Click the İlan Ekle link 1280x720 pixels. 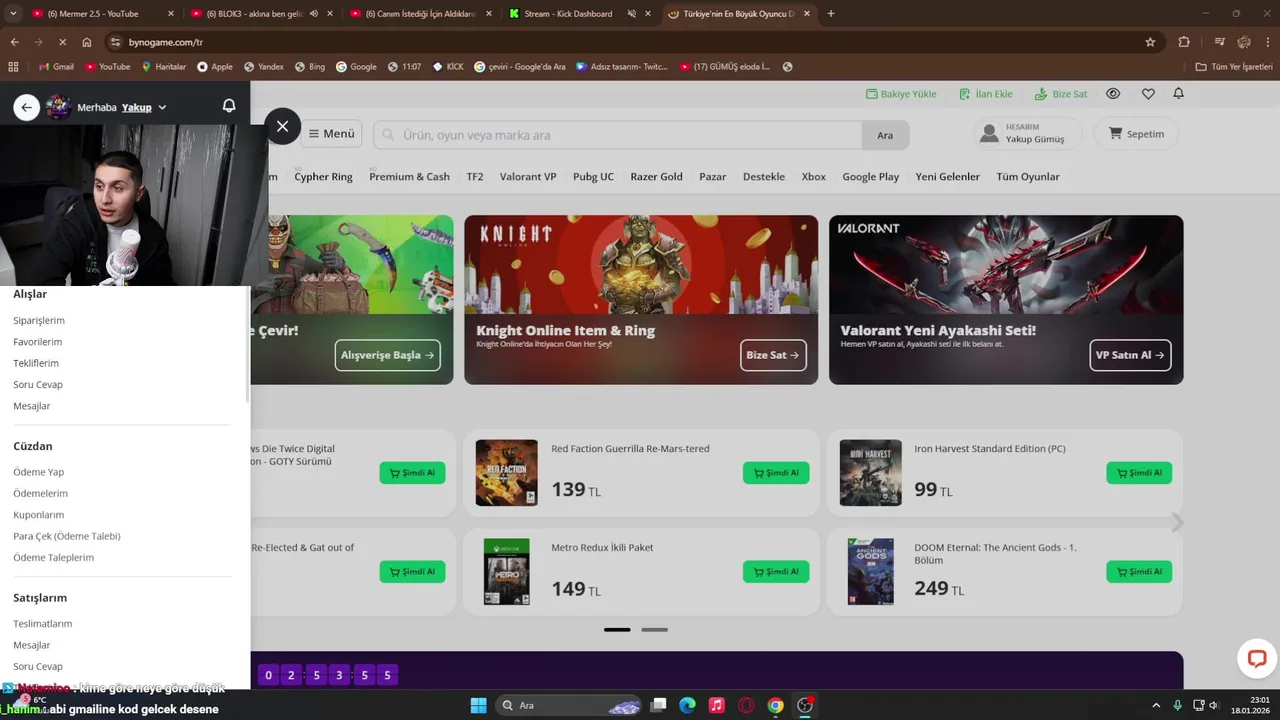(x=986, y=94)
